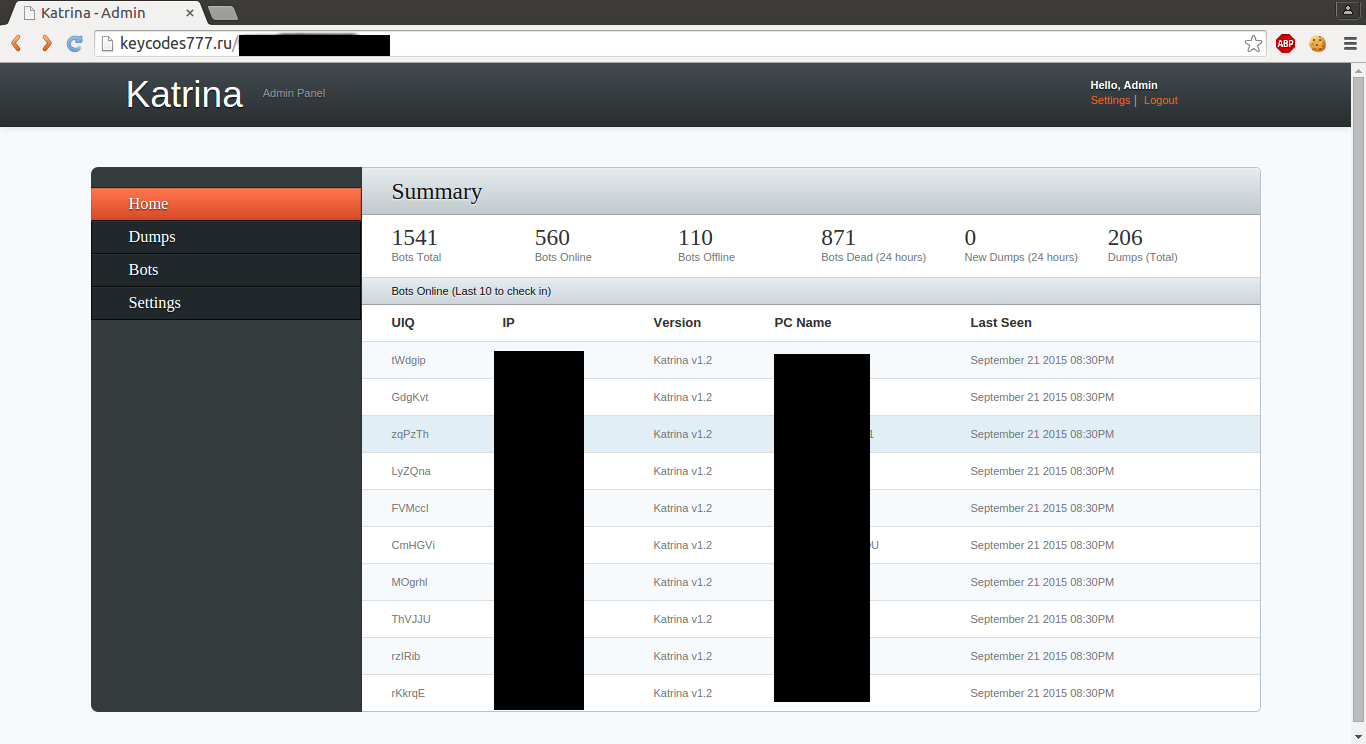Close the Katrina - Admin tab
The image size is (1366, 744).
coord(190,13)
